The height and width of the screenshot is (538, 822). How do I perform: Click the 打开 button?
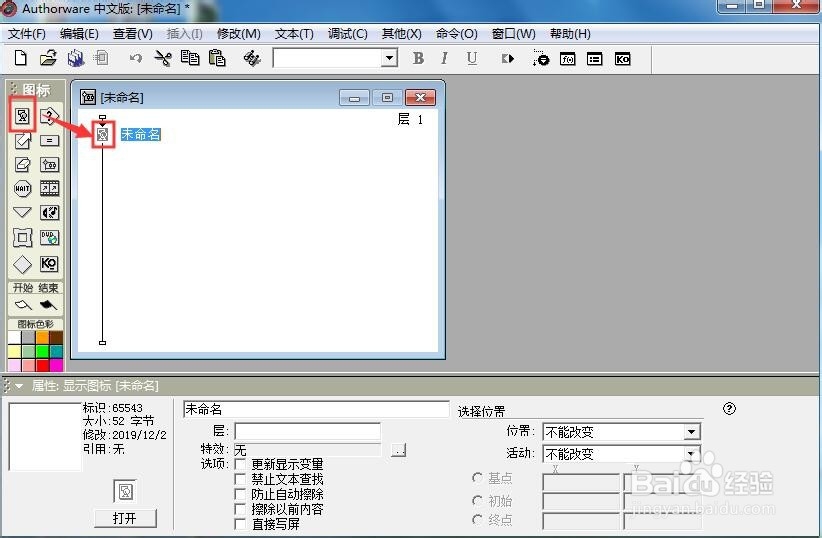125,518
